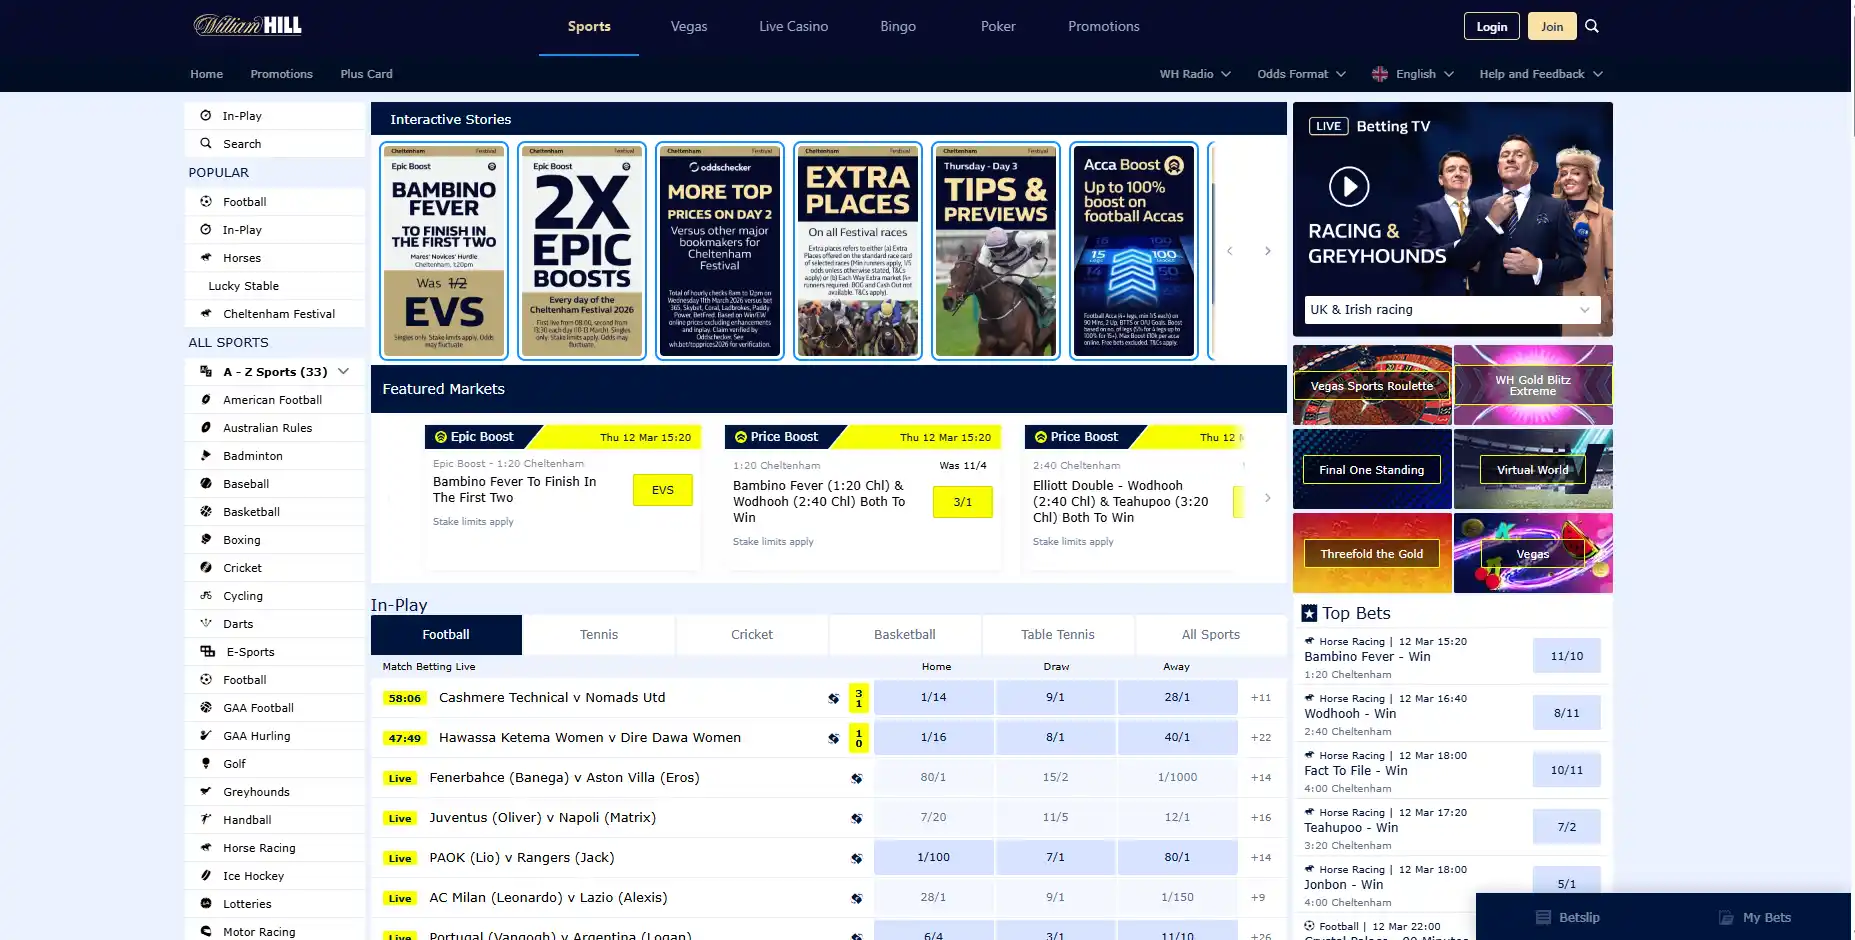The width and height of the screenshot is (1855, 940).
Task: Show next Interactive Stories with right arrow
Action: click(x=1267, y=251)
